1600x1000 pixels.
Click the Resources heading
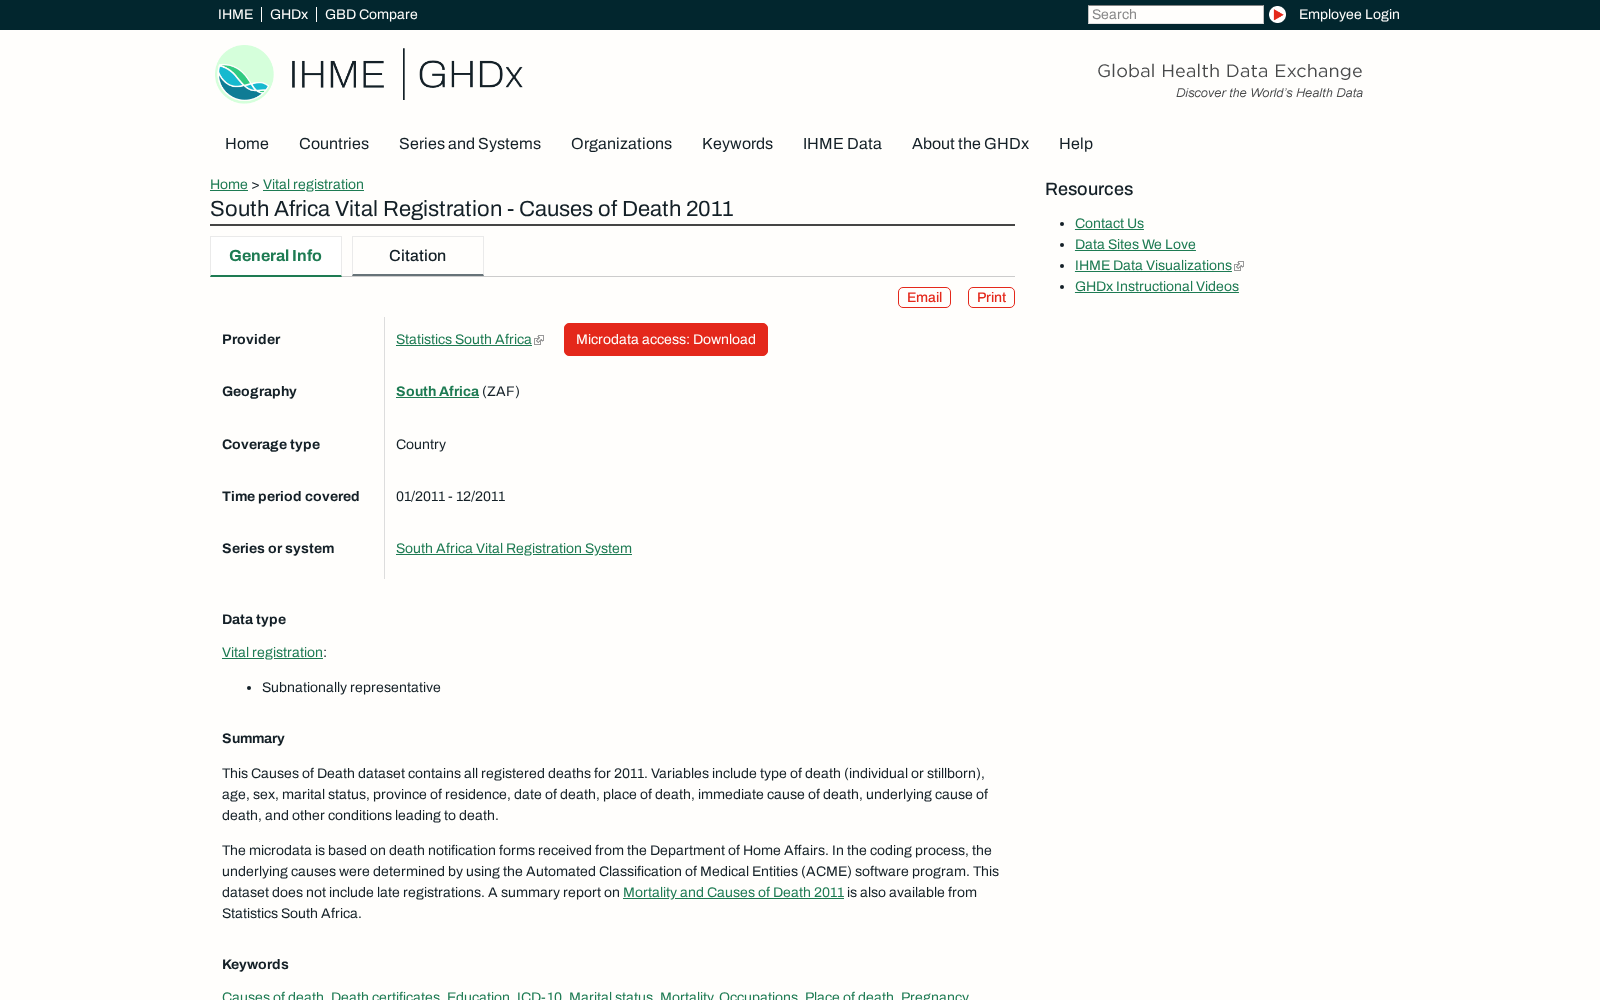[x=1089, y=190]
